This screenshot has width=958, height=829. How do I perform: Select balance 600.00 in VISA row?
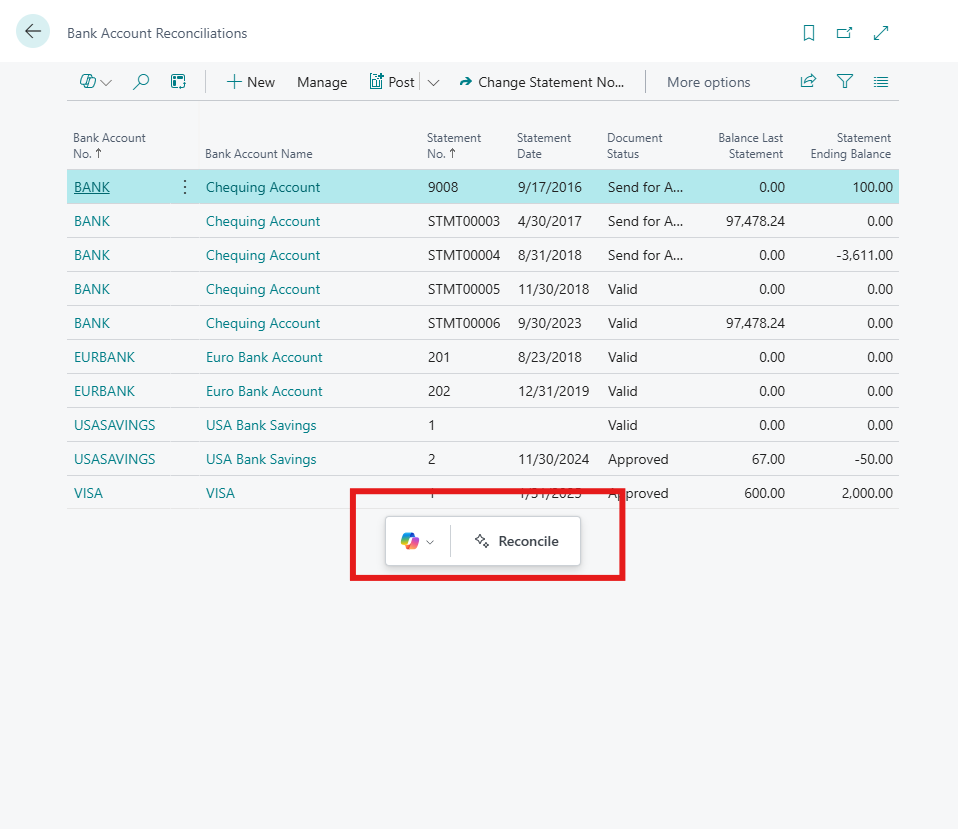pyautogui.click(x=764, y=493)
